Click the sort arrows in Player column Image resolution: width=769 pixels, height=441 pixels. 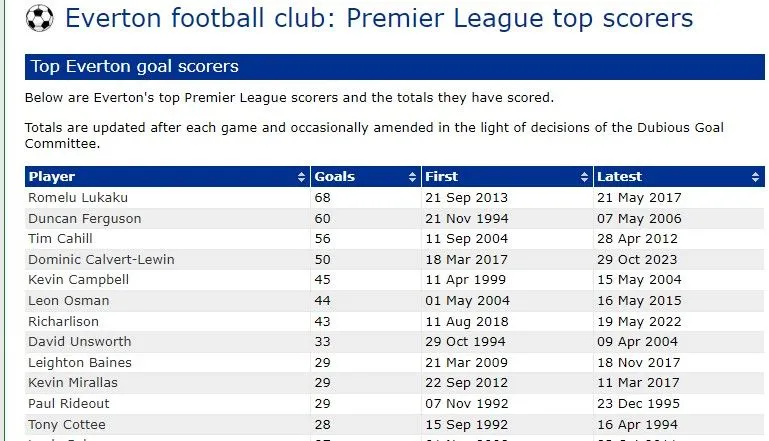[302, 177]
